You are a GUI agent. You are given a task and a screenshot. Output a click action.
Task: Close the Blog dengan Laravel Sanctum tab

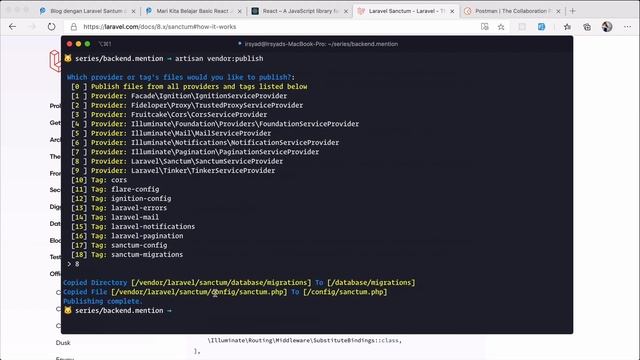(133, 11)
